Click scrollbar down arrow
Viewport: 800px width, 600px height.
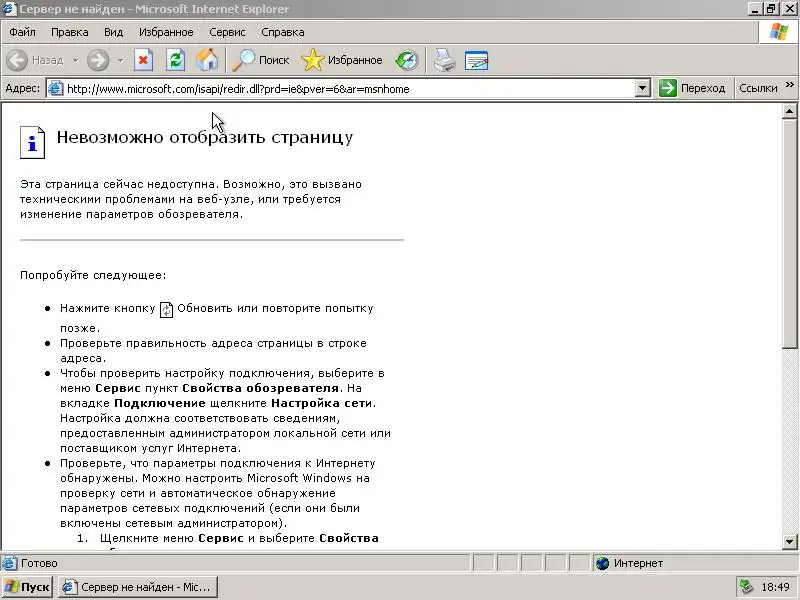[789, 542]
